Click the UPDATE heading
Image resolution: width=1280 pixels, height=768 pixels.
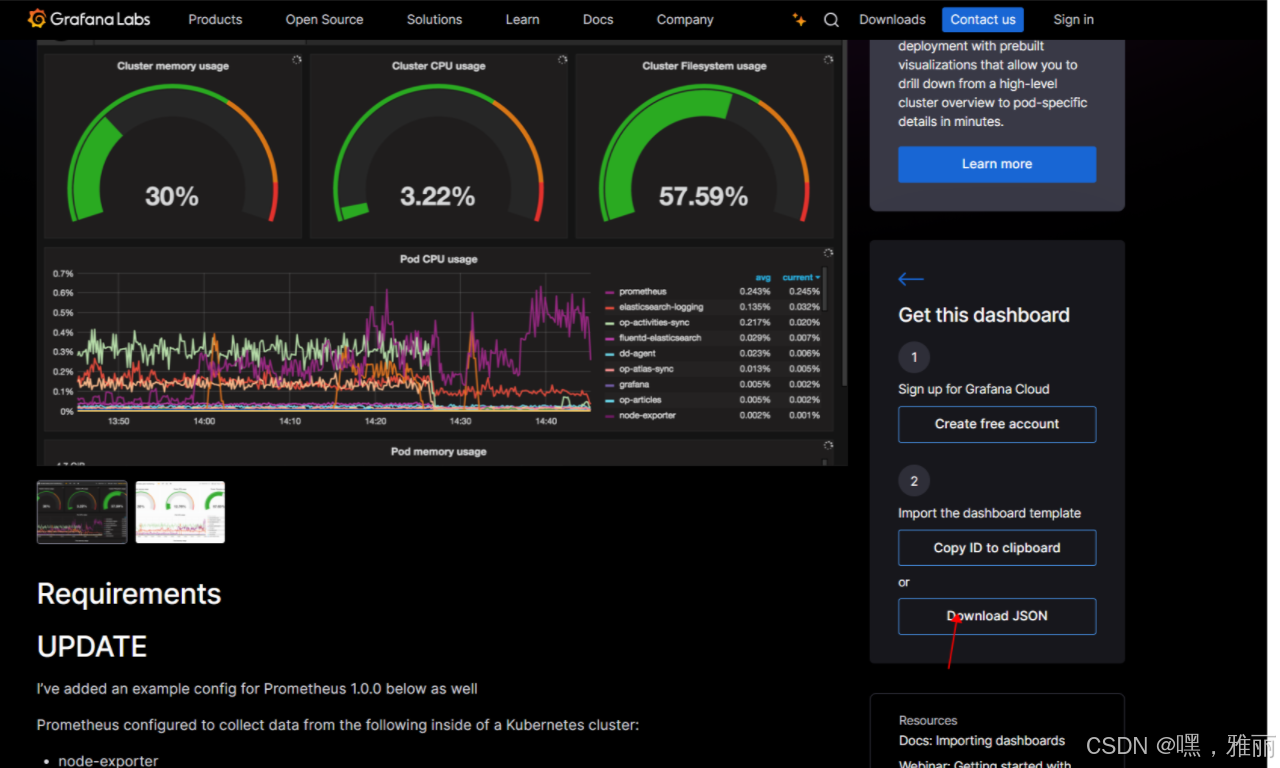(92, 647)
